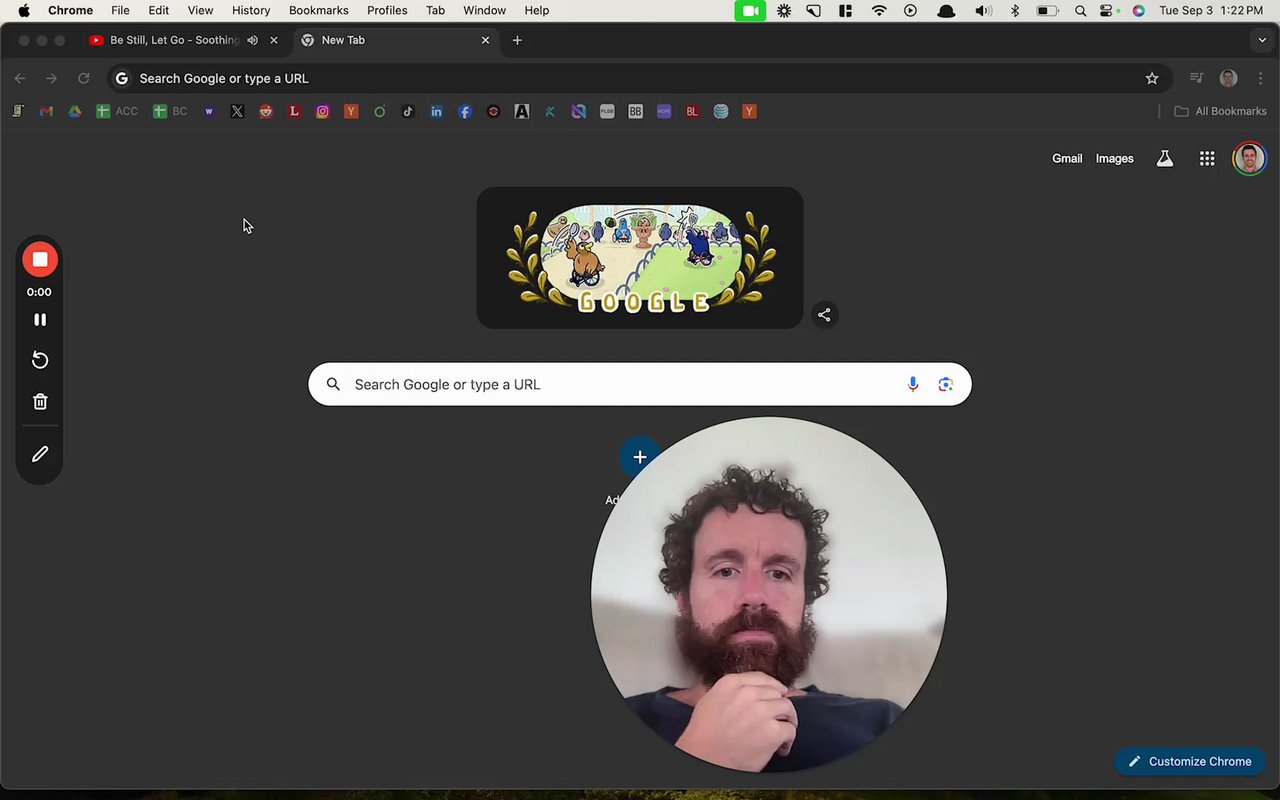This screenshot has height=800, width=1280.
Task: Reload the page
Action: [x=84, y=78]
